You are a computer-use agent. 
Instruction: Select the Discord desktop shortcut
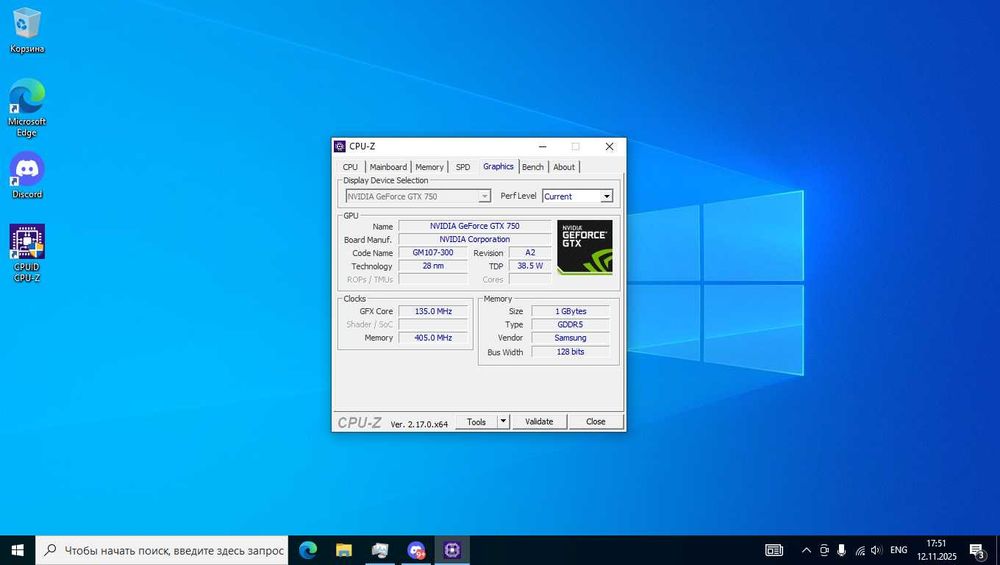(x=26, y=175)
